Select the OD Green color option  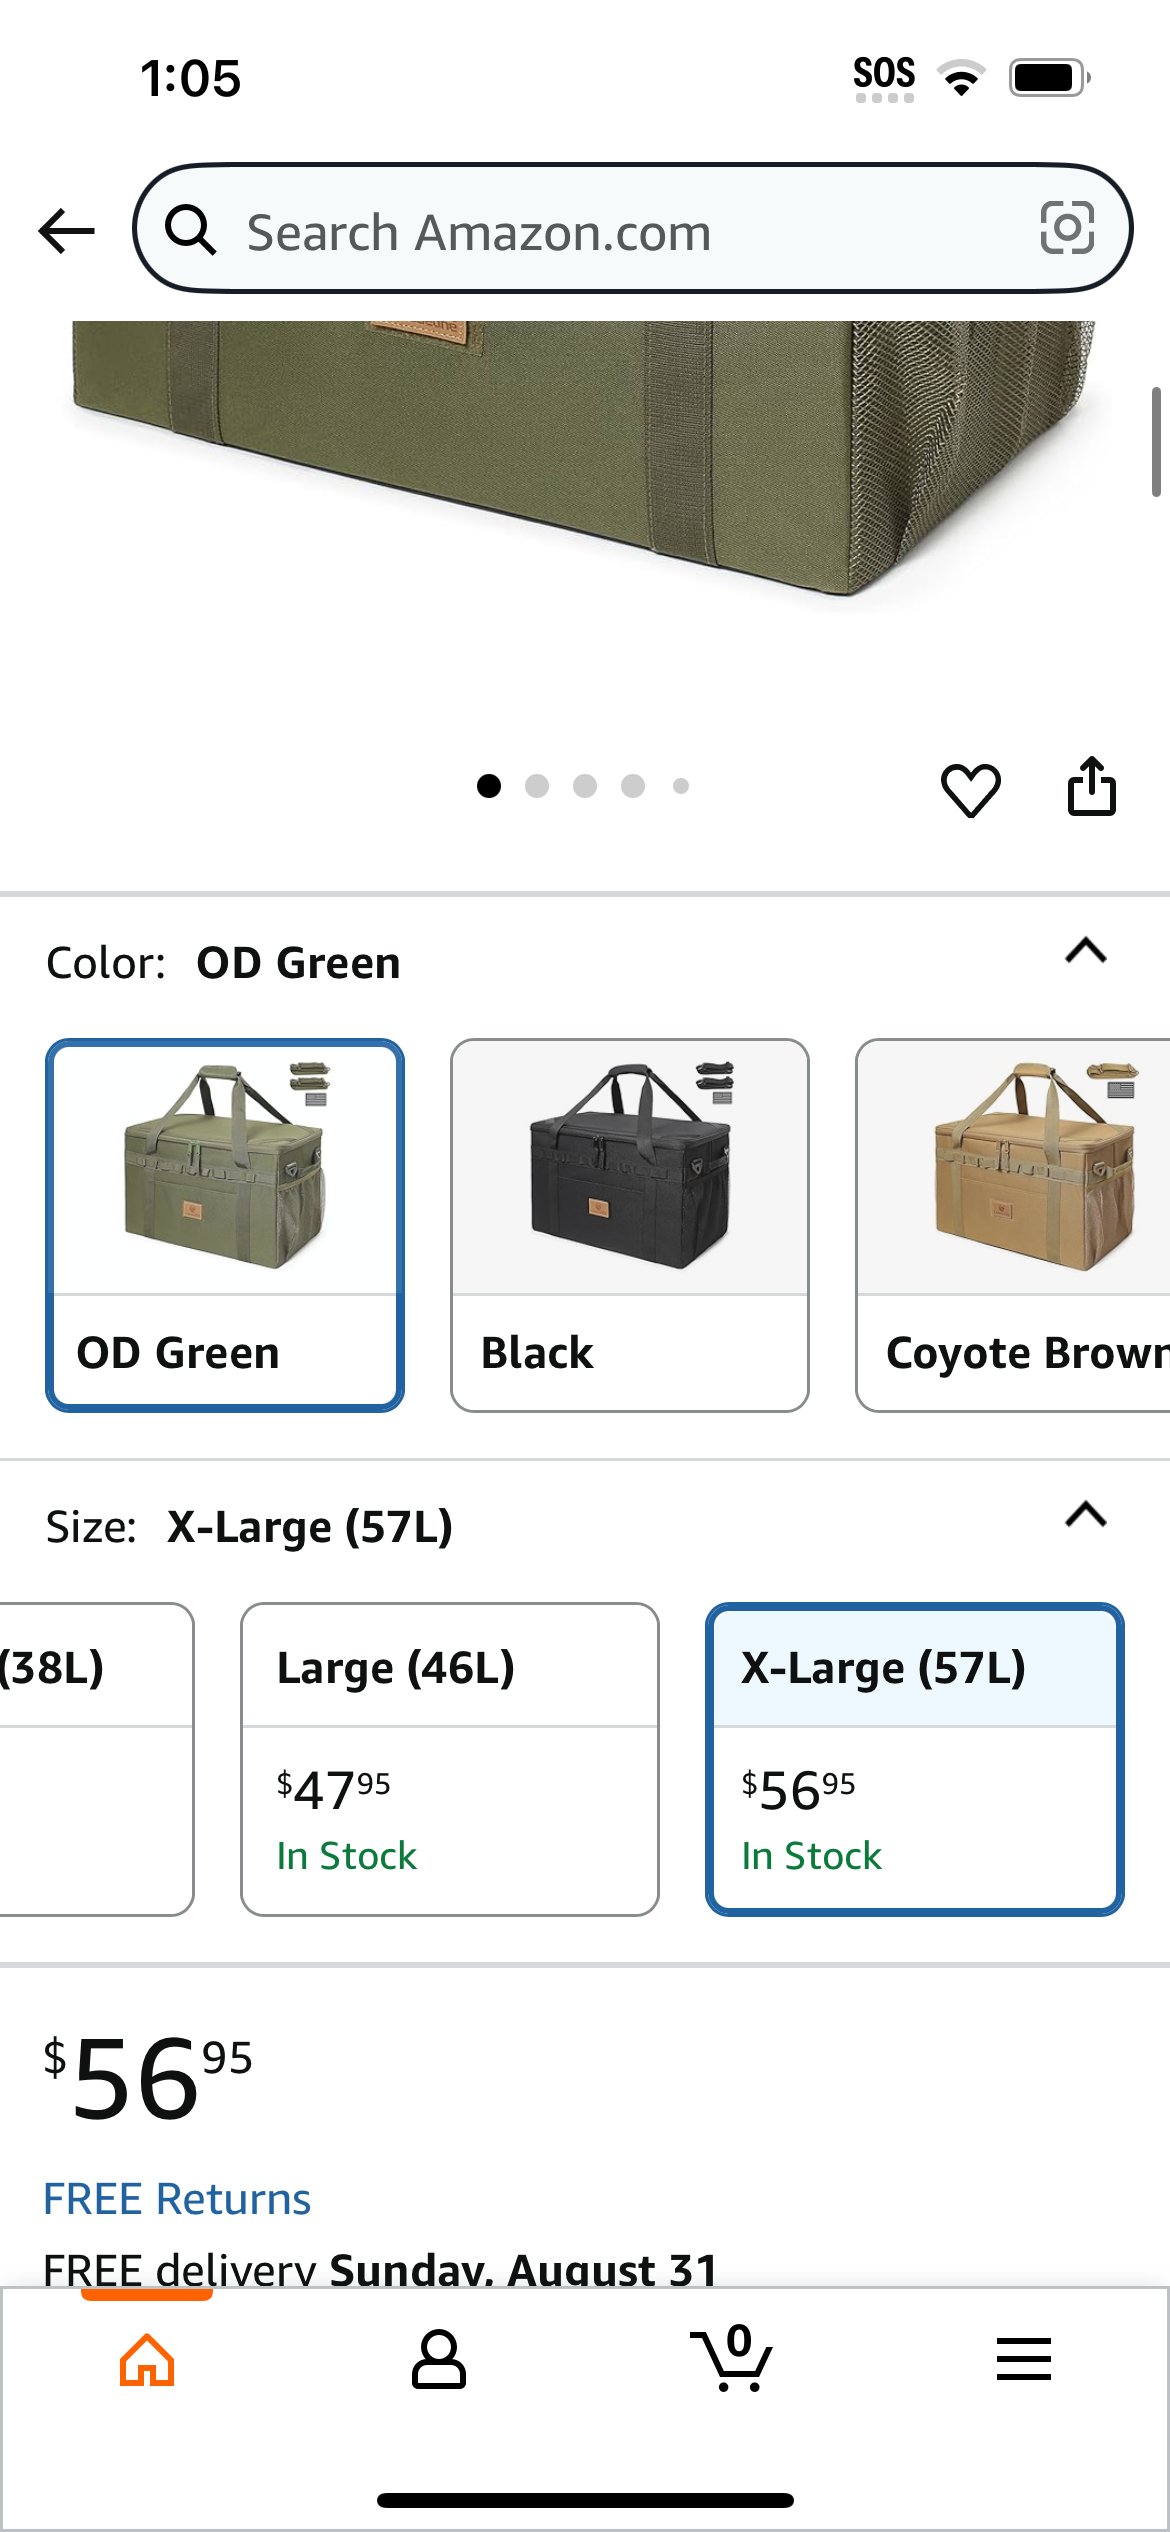coord(225,1225)
